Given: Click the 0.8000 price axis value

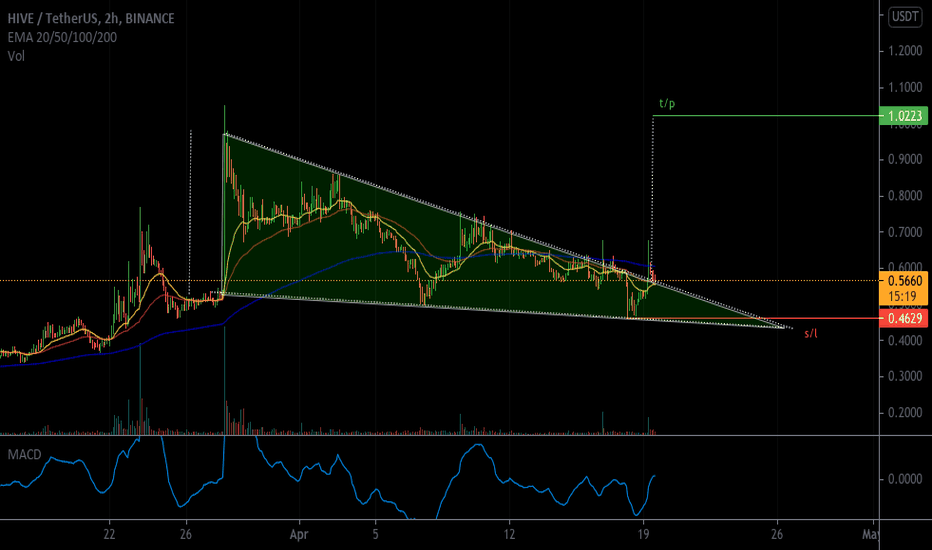Looking at the screenshot, I should click(x=905, y=196).
